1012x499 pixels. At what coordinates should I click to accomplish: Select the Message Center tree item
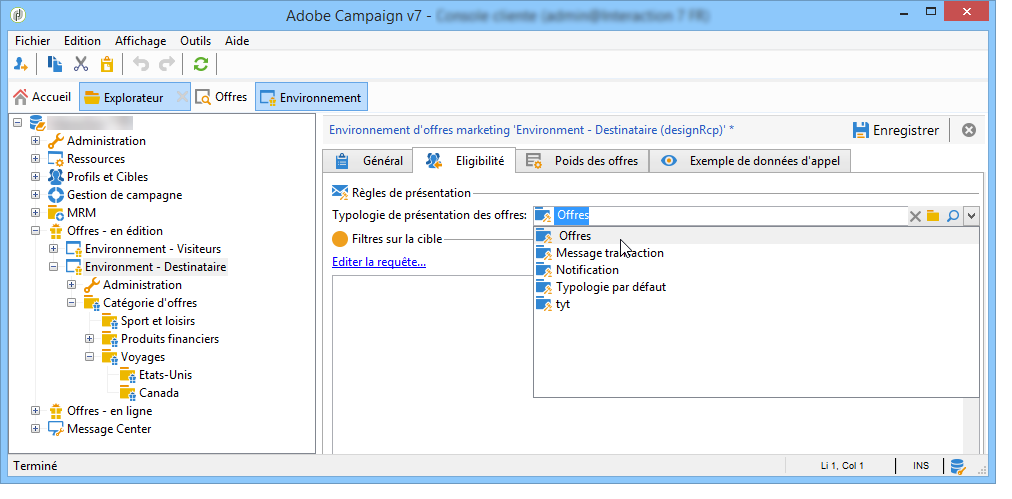109,429
